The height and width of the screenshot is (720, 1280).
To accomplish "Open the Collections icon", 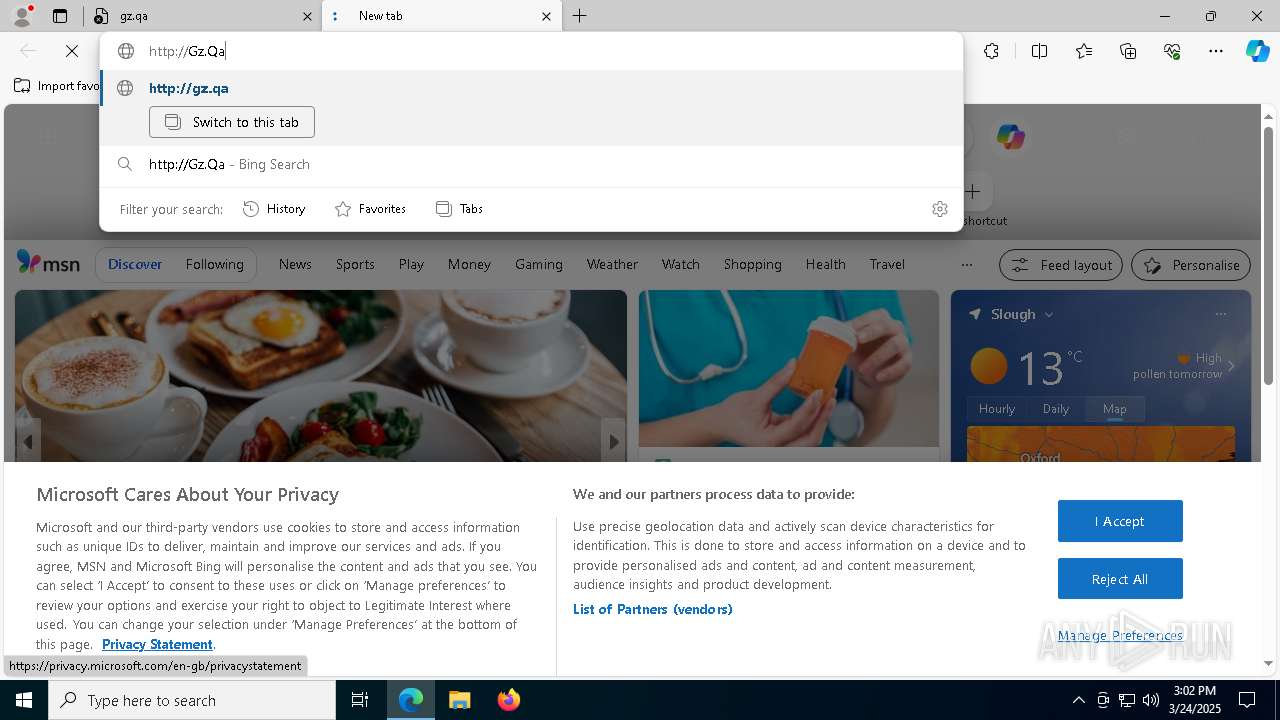I will [1128, 51].
